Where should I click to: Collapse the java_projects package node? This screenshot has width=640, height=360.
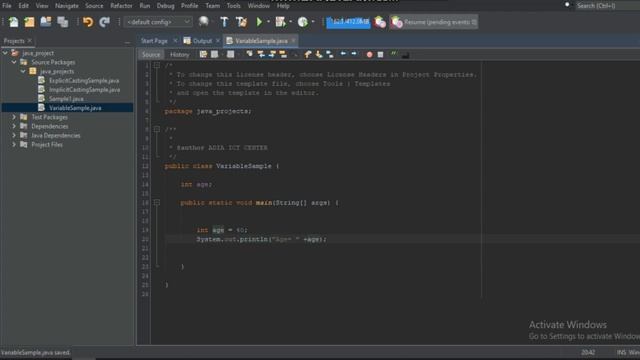(x=23, y=71)
